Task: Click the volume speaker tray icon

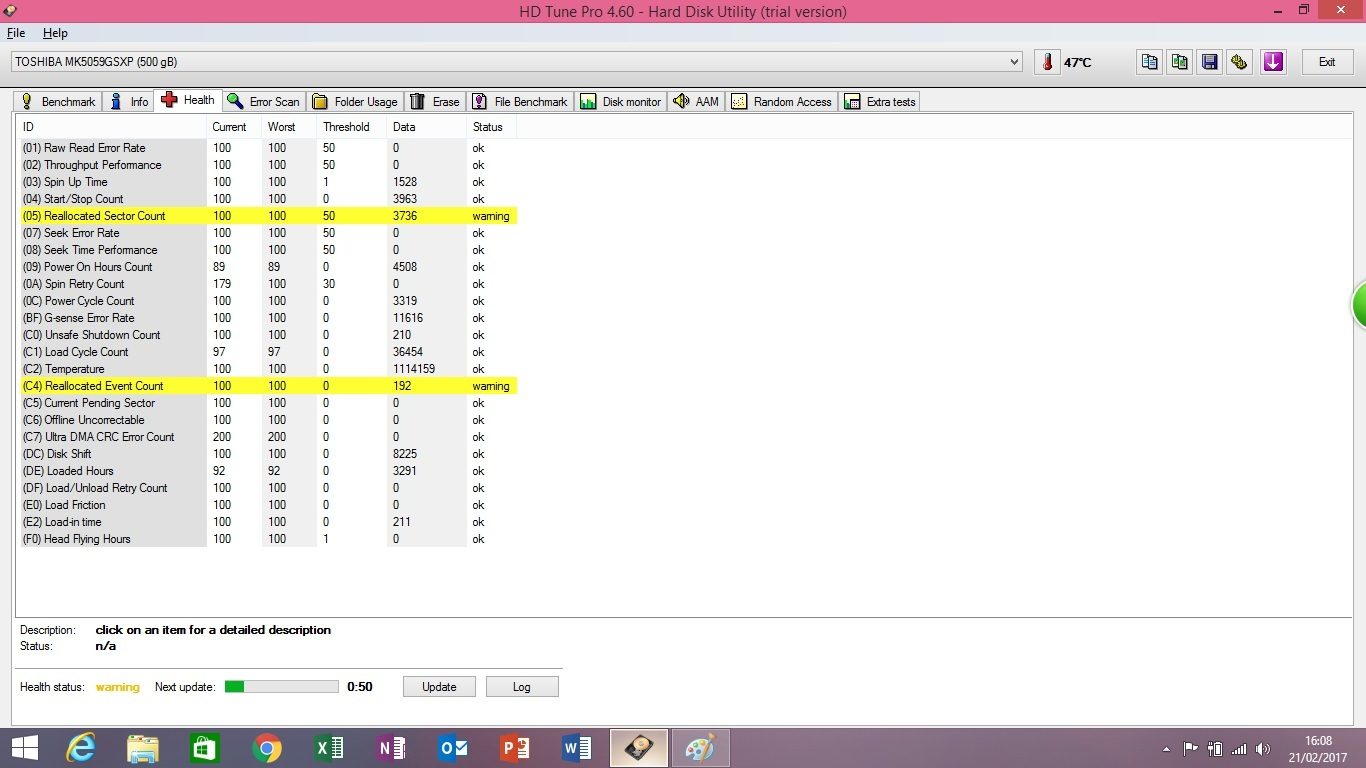Action: [x=1264, y=748]
